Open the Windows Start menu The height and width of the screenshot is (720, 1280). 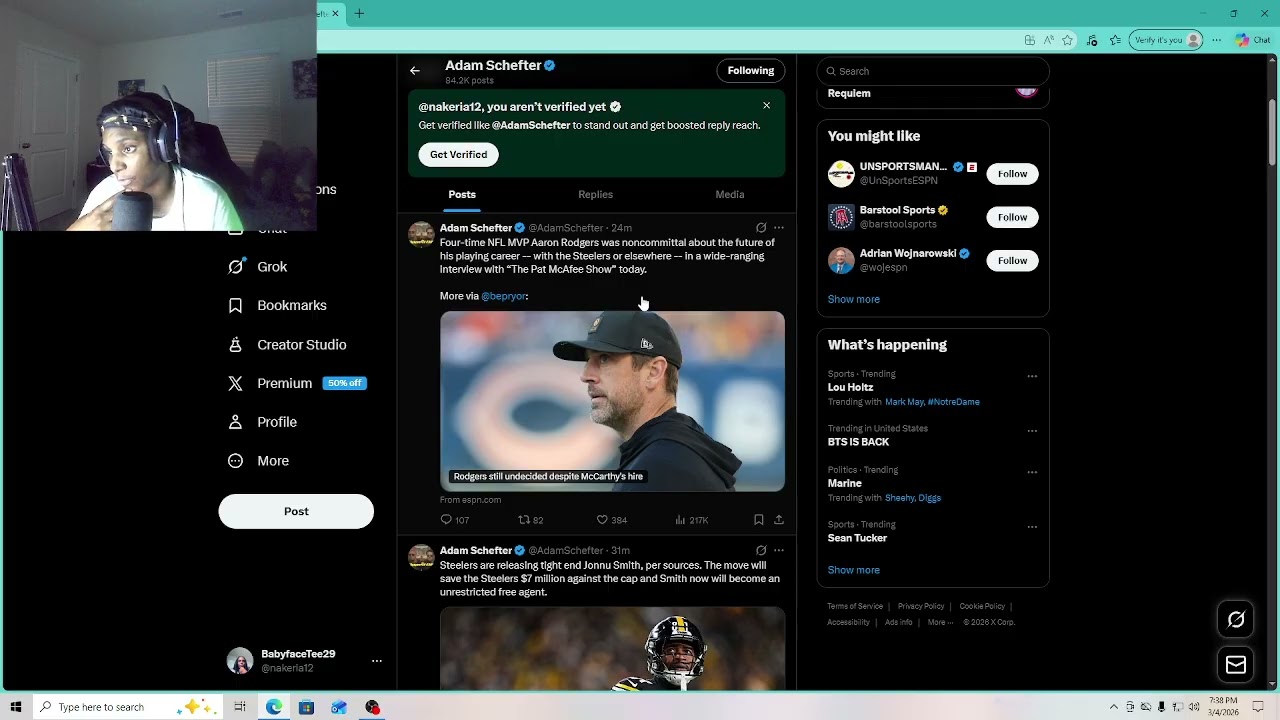coord(16,707)
